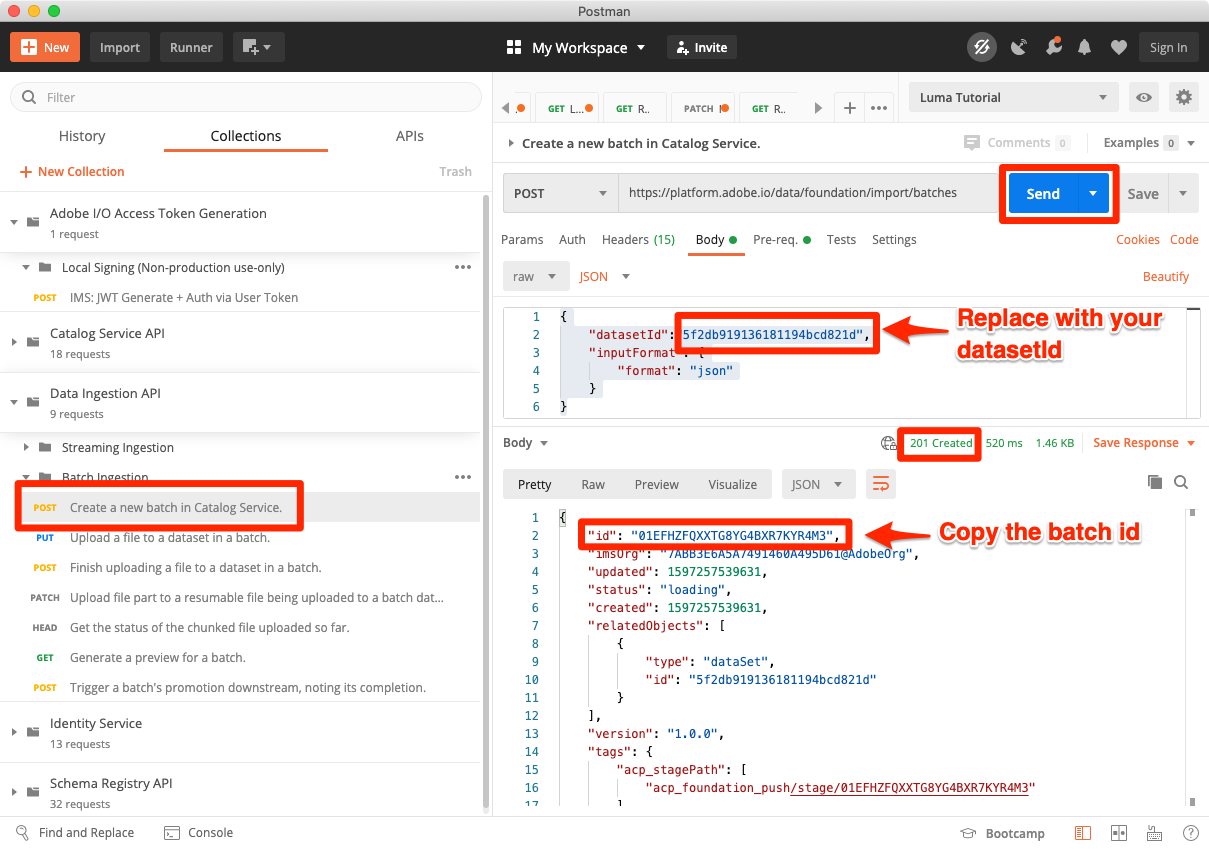Collapse Data Ingestion API collection
The width and height of the screenshot is (1209, 849).
[x=14, y=402]
